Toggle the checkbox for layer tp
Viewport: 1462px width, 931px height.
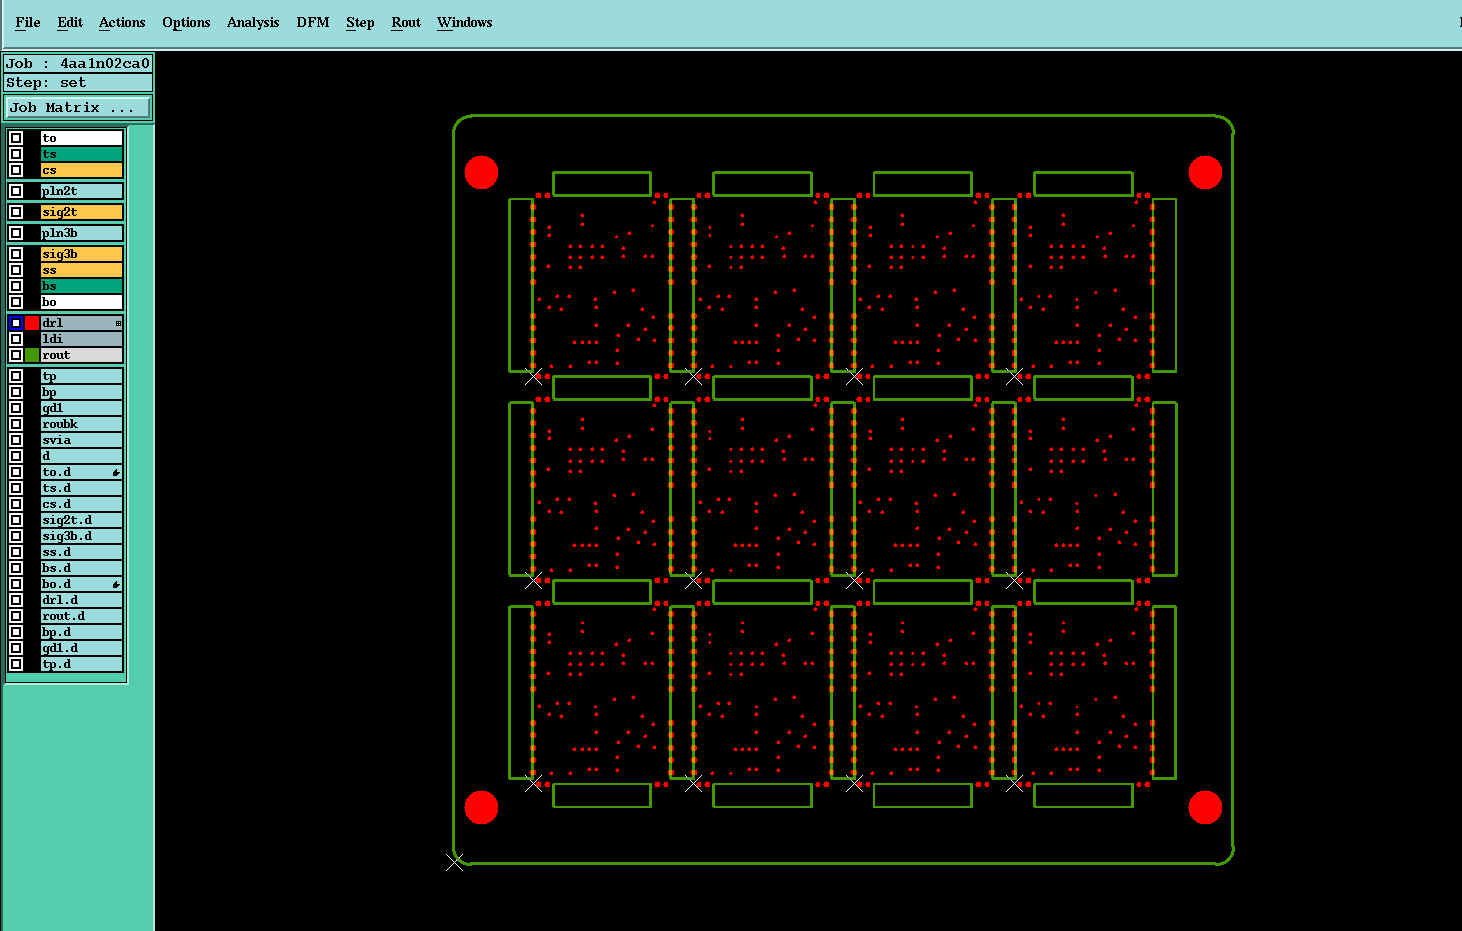point(16,376)
